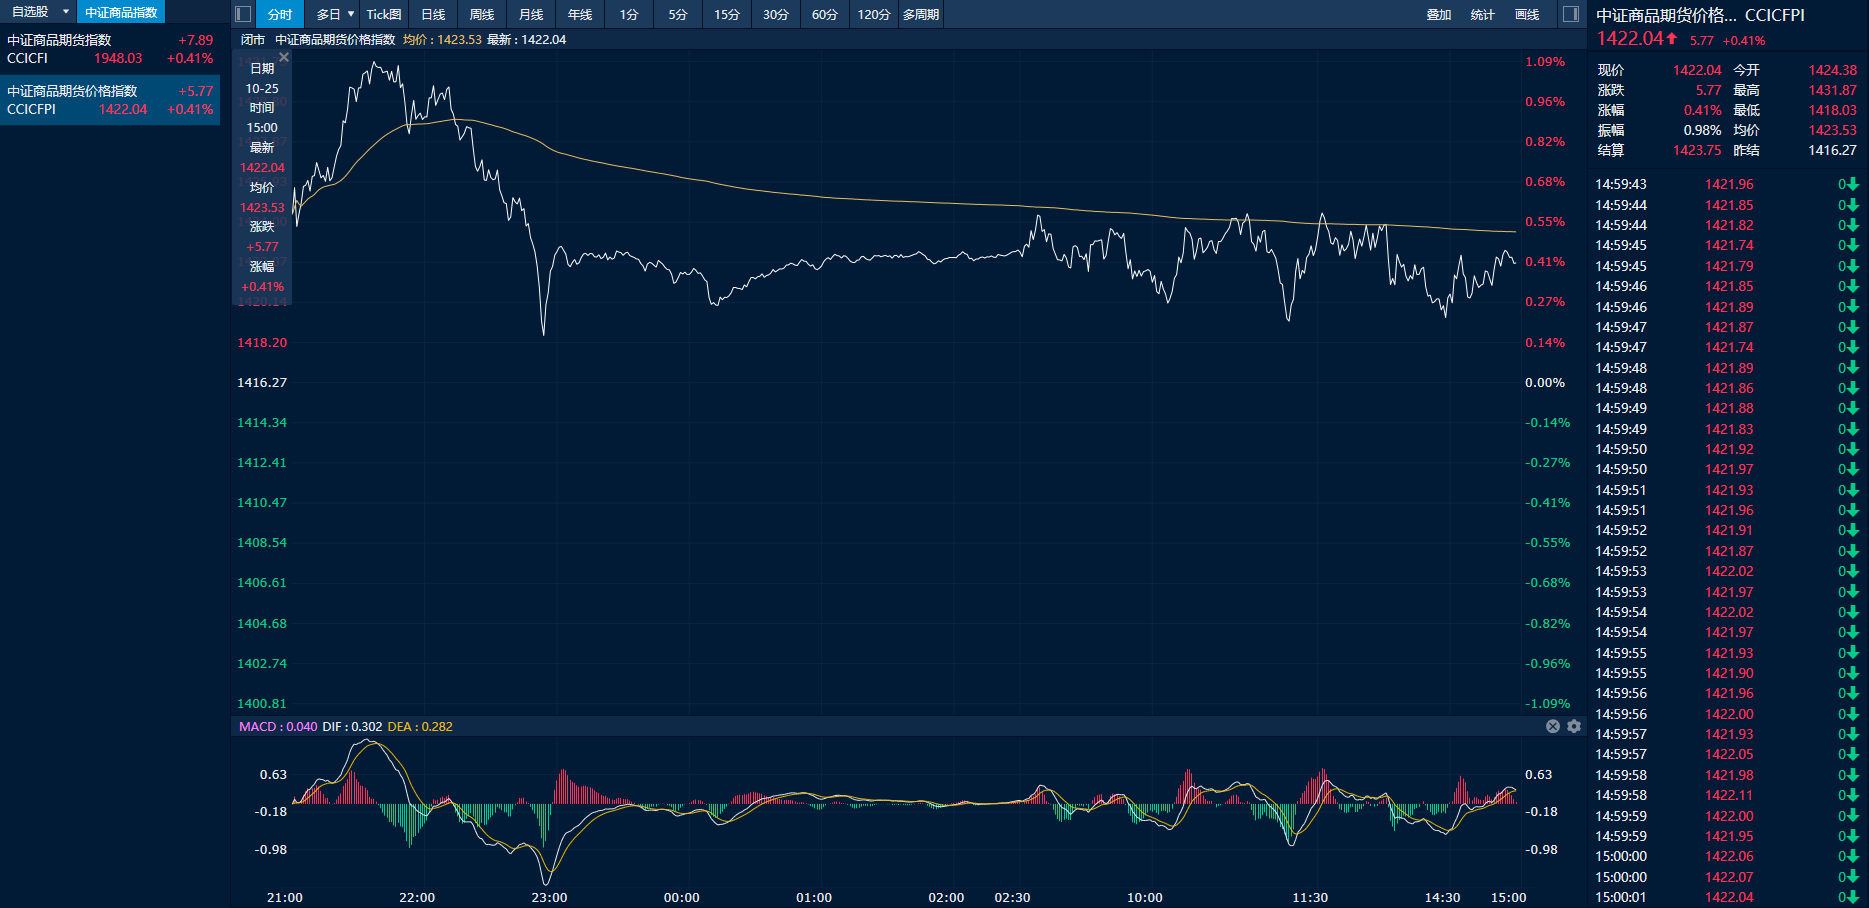1869x908 pixels.
Task: Select the 中证商品期货价格指数 CCICFPI row
Action: pos(110,100)
